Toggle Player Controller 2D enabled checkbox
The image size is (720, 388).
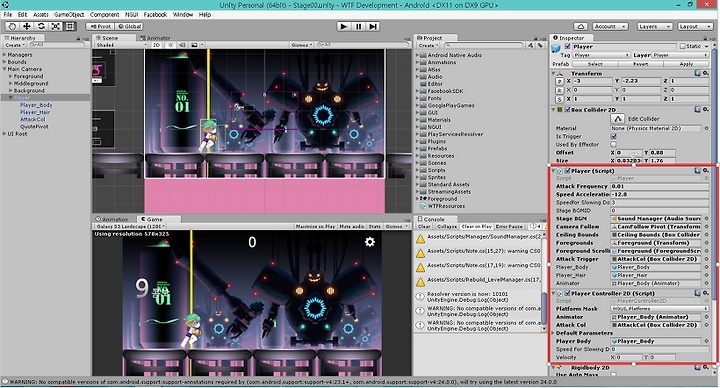pos(568,293)
